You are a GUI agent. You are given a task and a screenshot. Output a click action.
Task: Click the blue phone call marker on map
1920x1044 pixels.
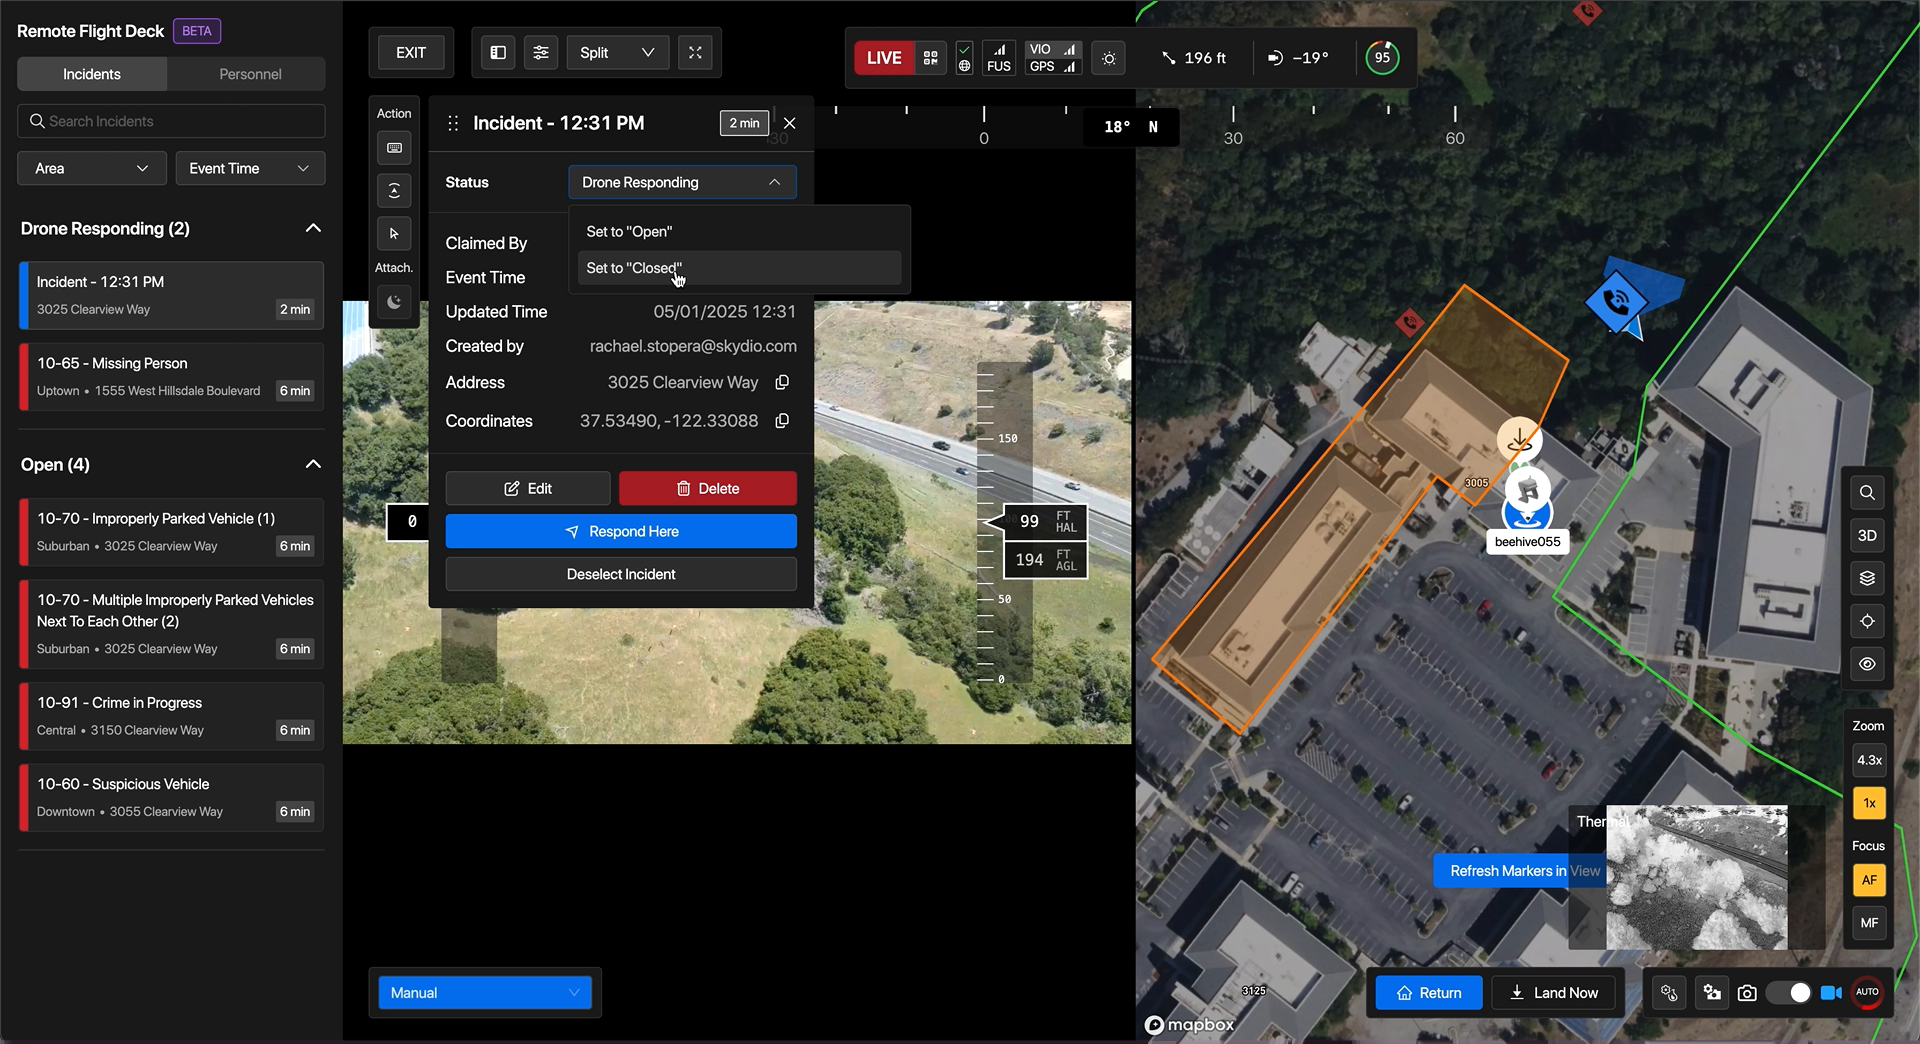[x=1615, y=301]
